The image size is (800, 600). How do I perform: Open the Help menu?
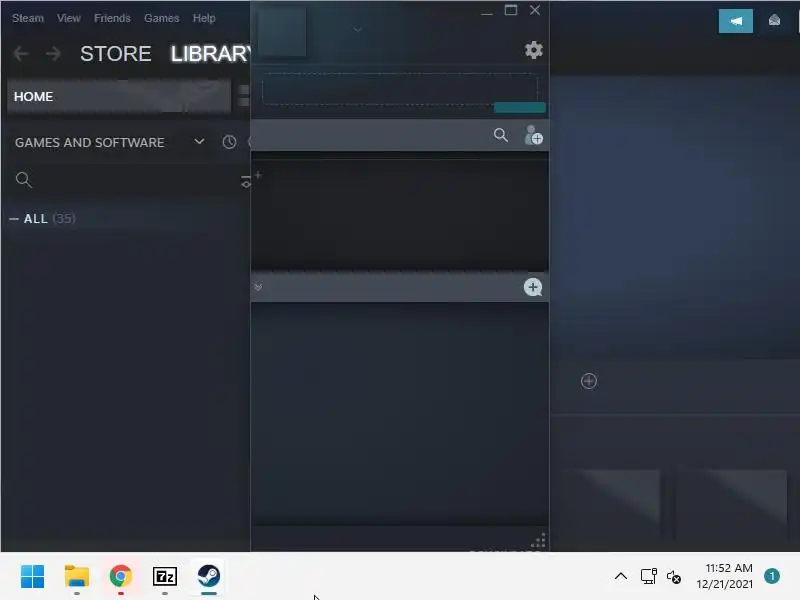pyautogui.click(x=204, y=18)
